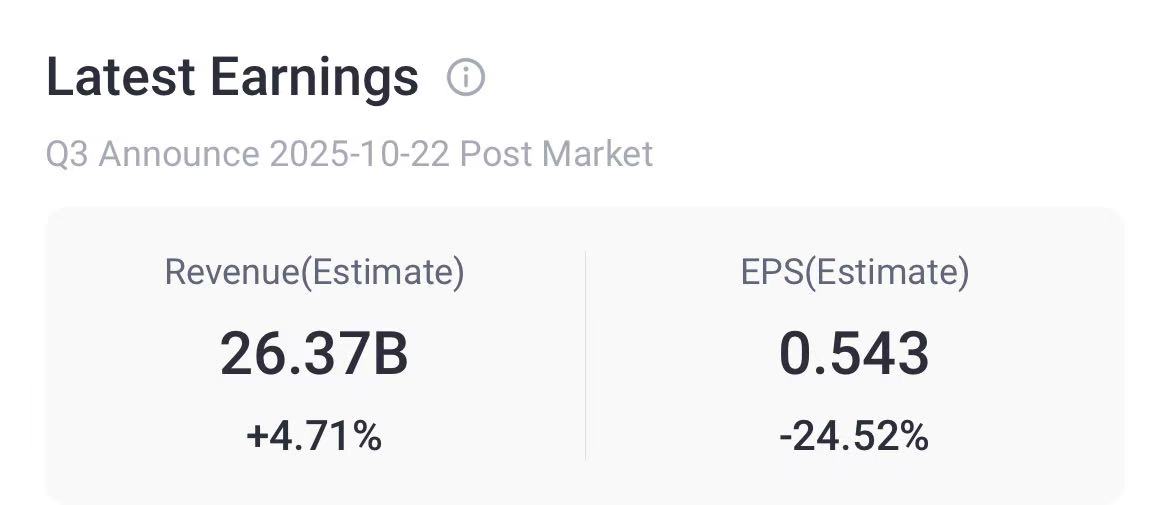The width and height of the screenshot is (1170, 505).
Task: Select the +4.71% revenue change
Action: [314, 436]
